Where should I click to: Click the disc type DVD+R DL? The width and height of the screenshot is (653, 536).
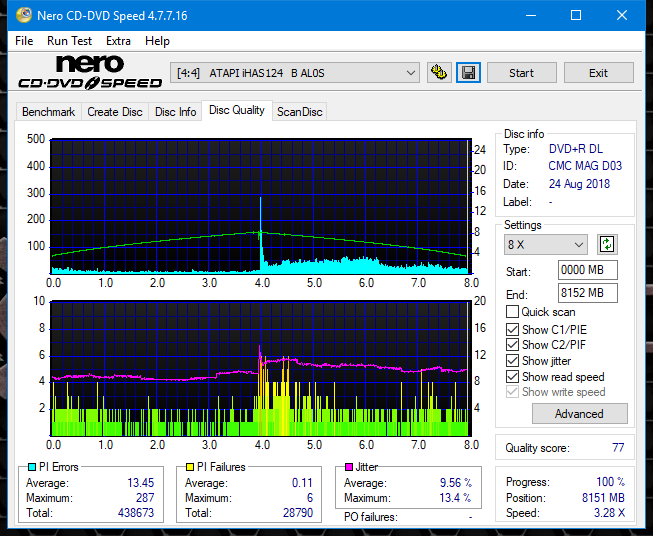point(576,149)
